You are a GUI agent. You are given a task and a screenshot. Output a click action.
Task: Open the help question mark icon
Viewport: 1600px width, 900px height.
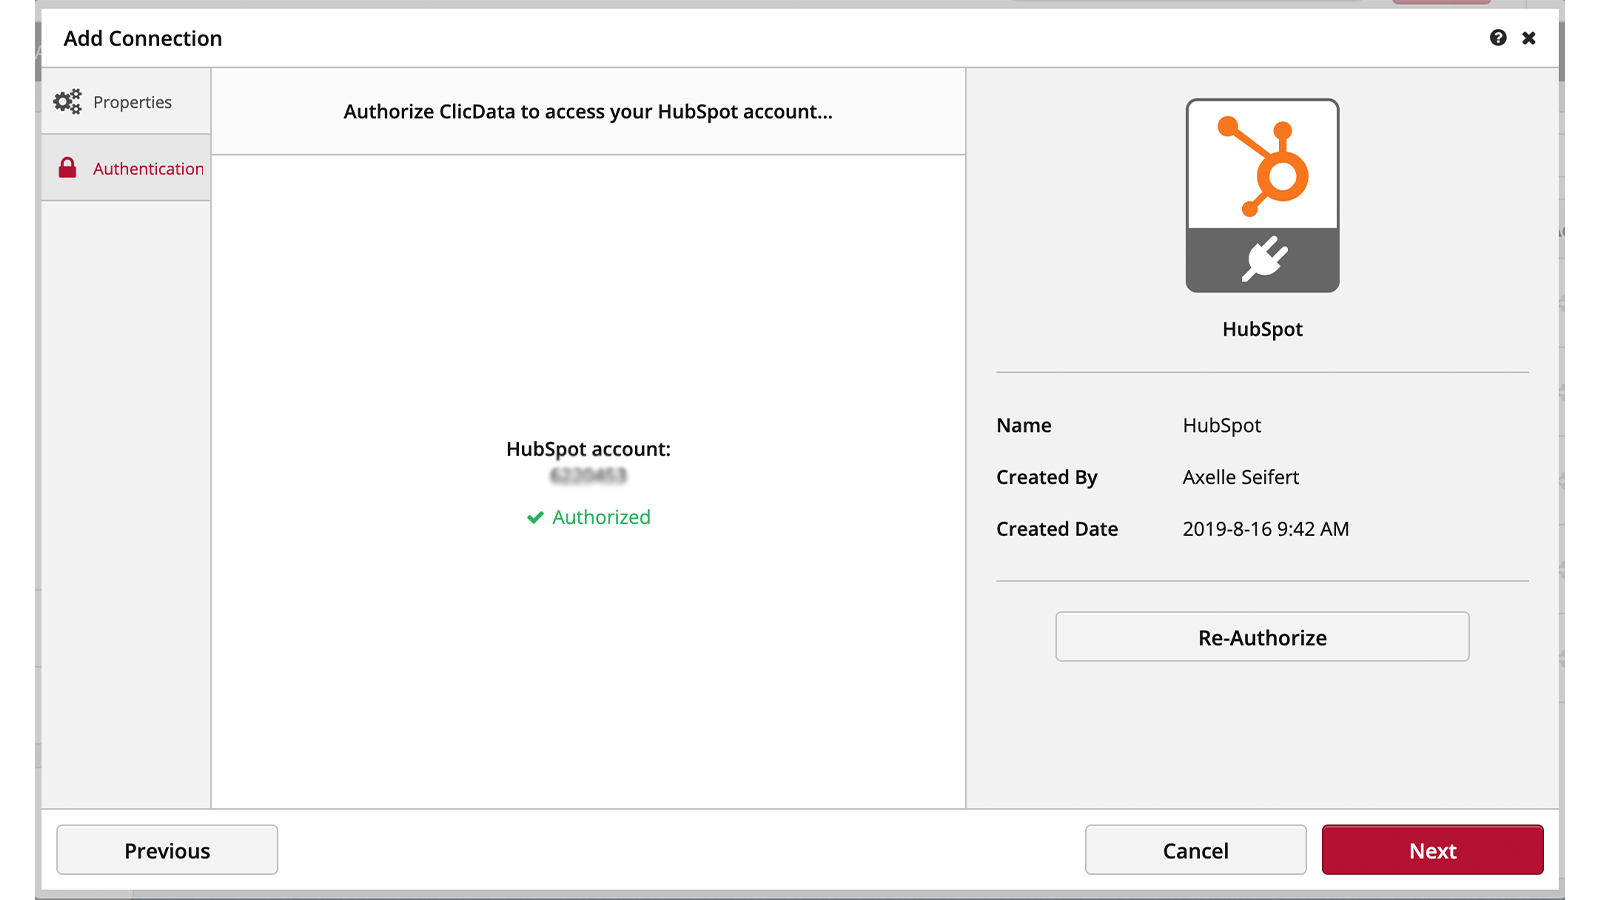coord(1497,38)
